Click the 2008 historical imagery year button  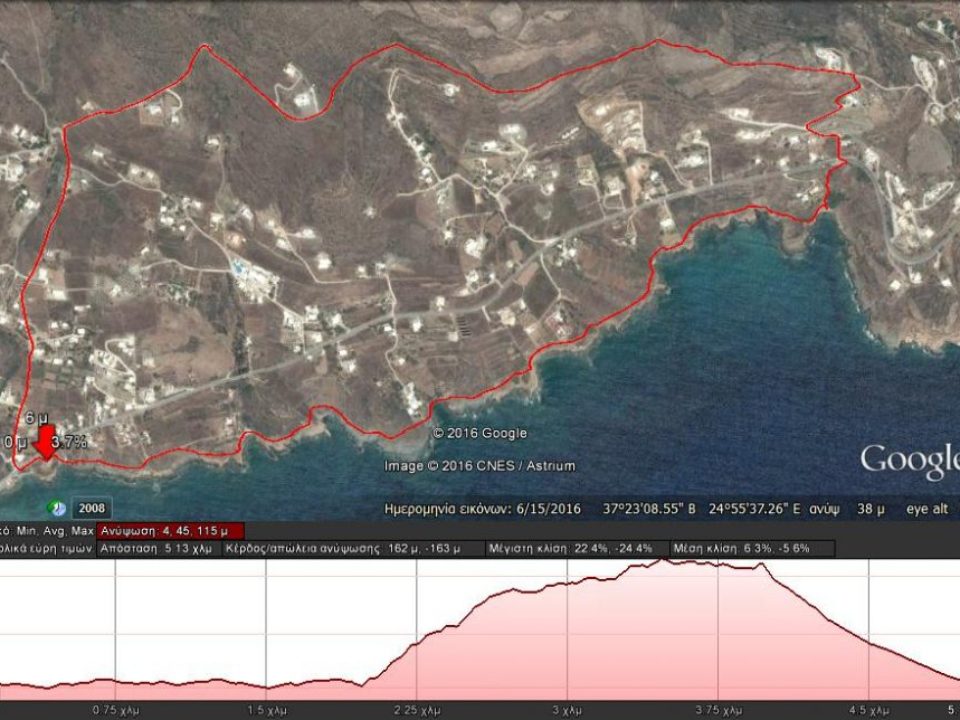click(92, 508)
